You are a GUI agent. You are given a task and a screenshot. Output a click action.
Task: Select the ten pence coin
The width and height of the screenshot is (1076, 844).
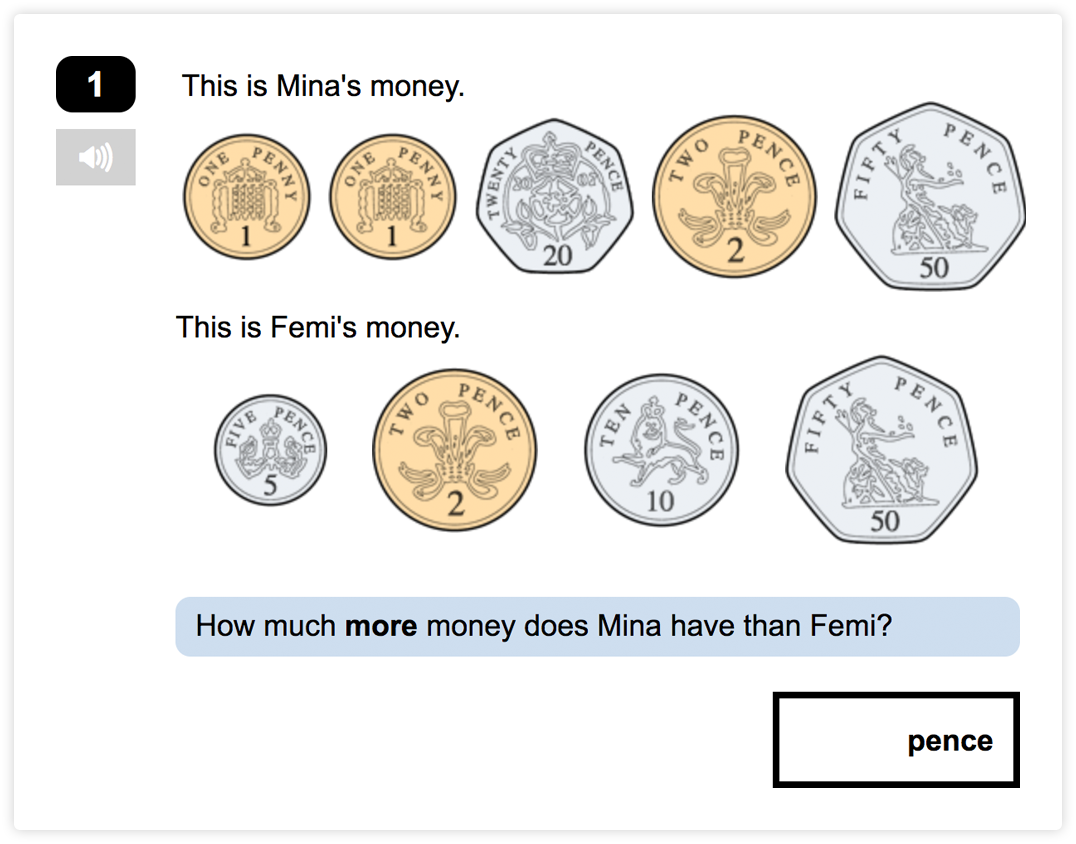click(661, 450)
